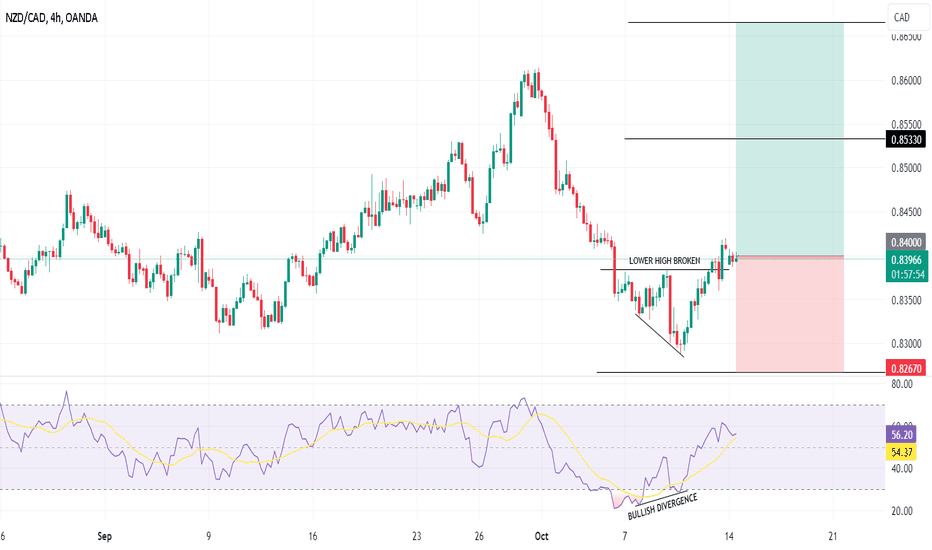Click the 01:57:54 candle countdown timer
Image resolution: width=932 pixels, height=550 pixels.
coord(906,275)
